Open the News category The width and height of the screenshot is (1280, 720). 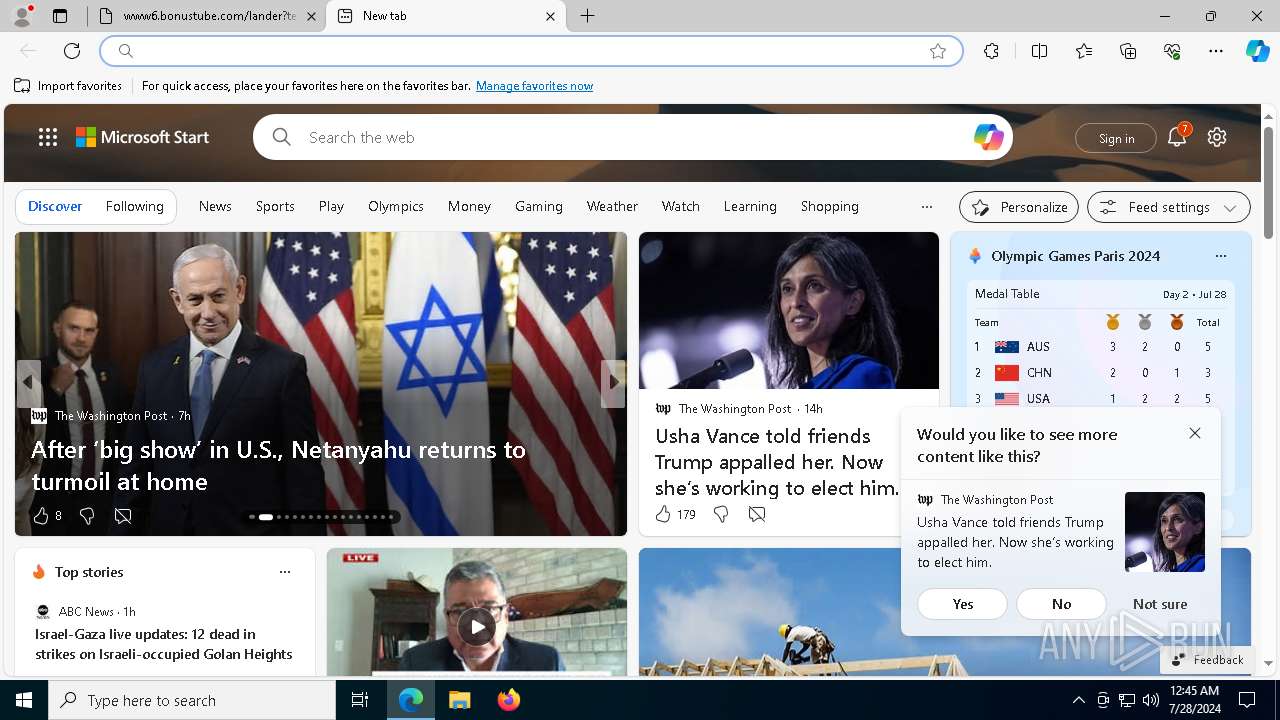tap(215, 206)
